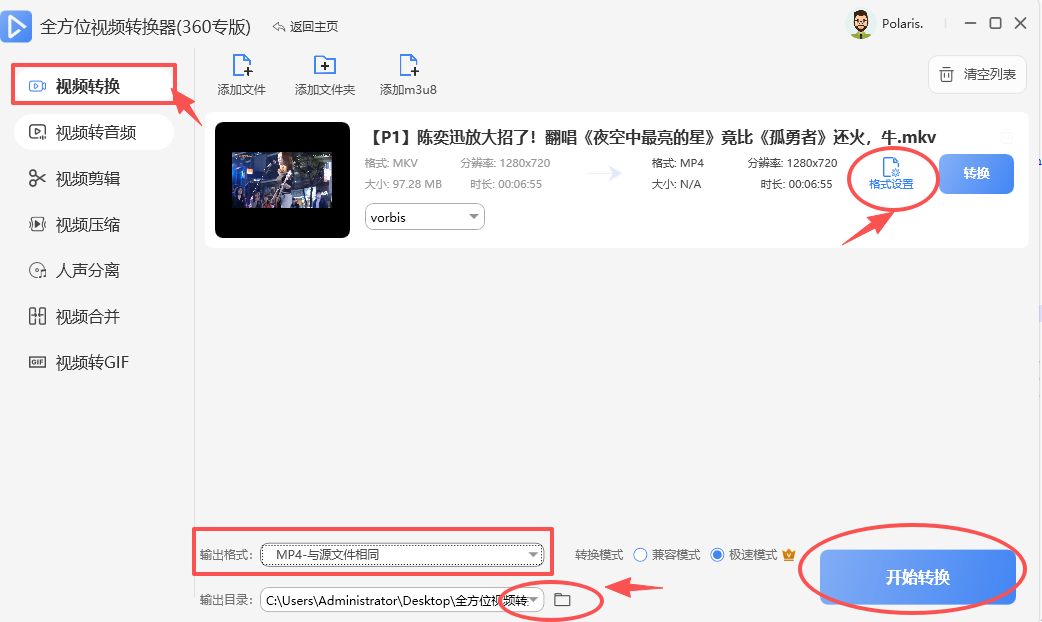Expand the 输出格式 format dropdown
1042x622 pixels.
tap(534, 553)
